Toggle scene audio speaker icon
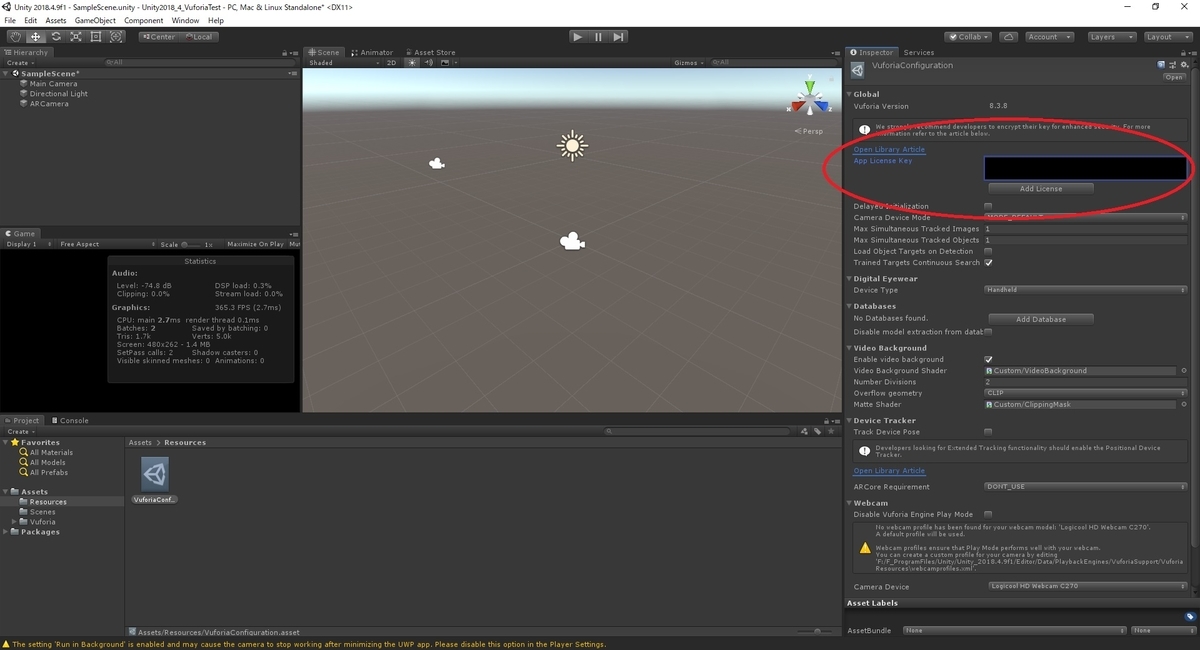This screenshot has width=1200, height=650. pos(428,63)
